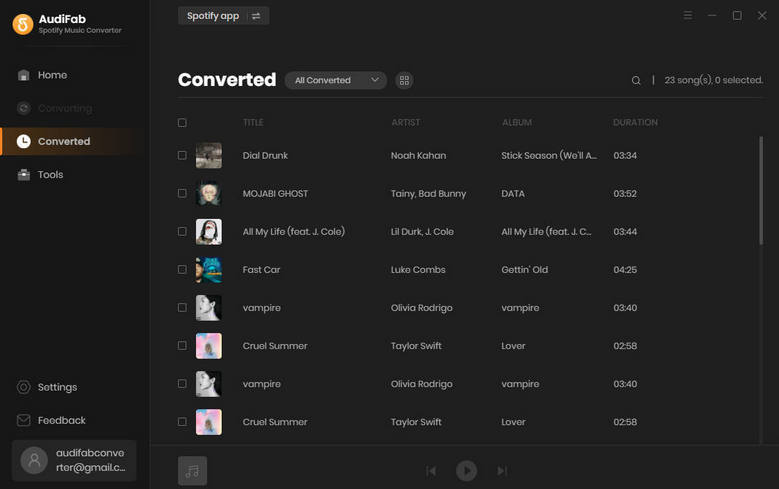Click the Stick Season album cell
The height and width of the screenshot is (489, 779).
pos(549,156)
